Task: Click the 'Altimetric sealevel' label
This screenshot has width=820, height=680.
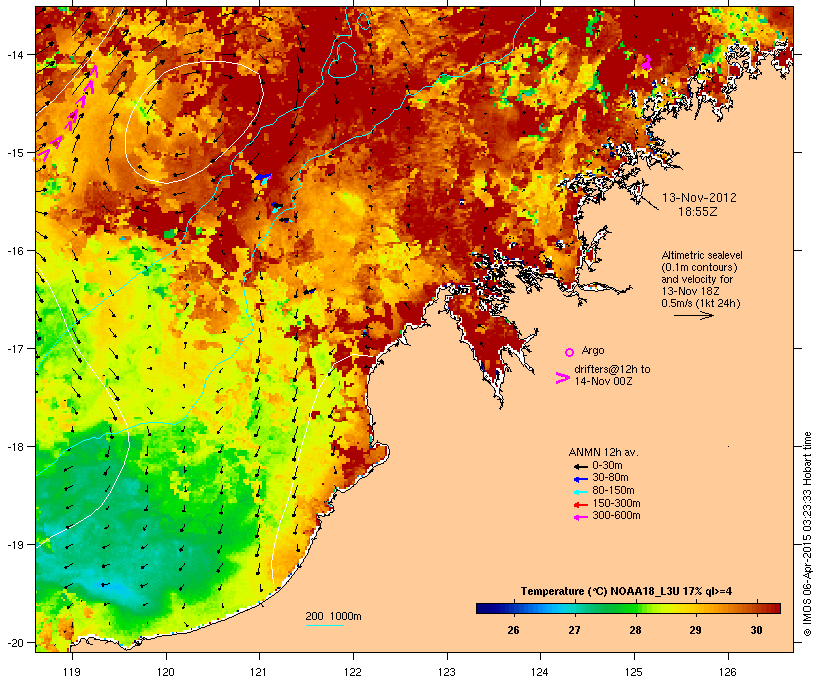Action: point(702,255)
